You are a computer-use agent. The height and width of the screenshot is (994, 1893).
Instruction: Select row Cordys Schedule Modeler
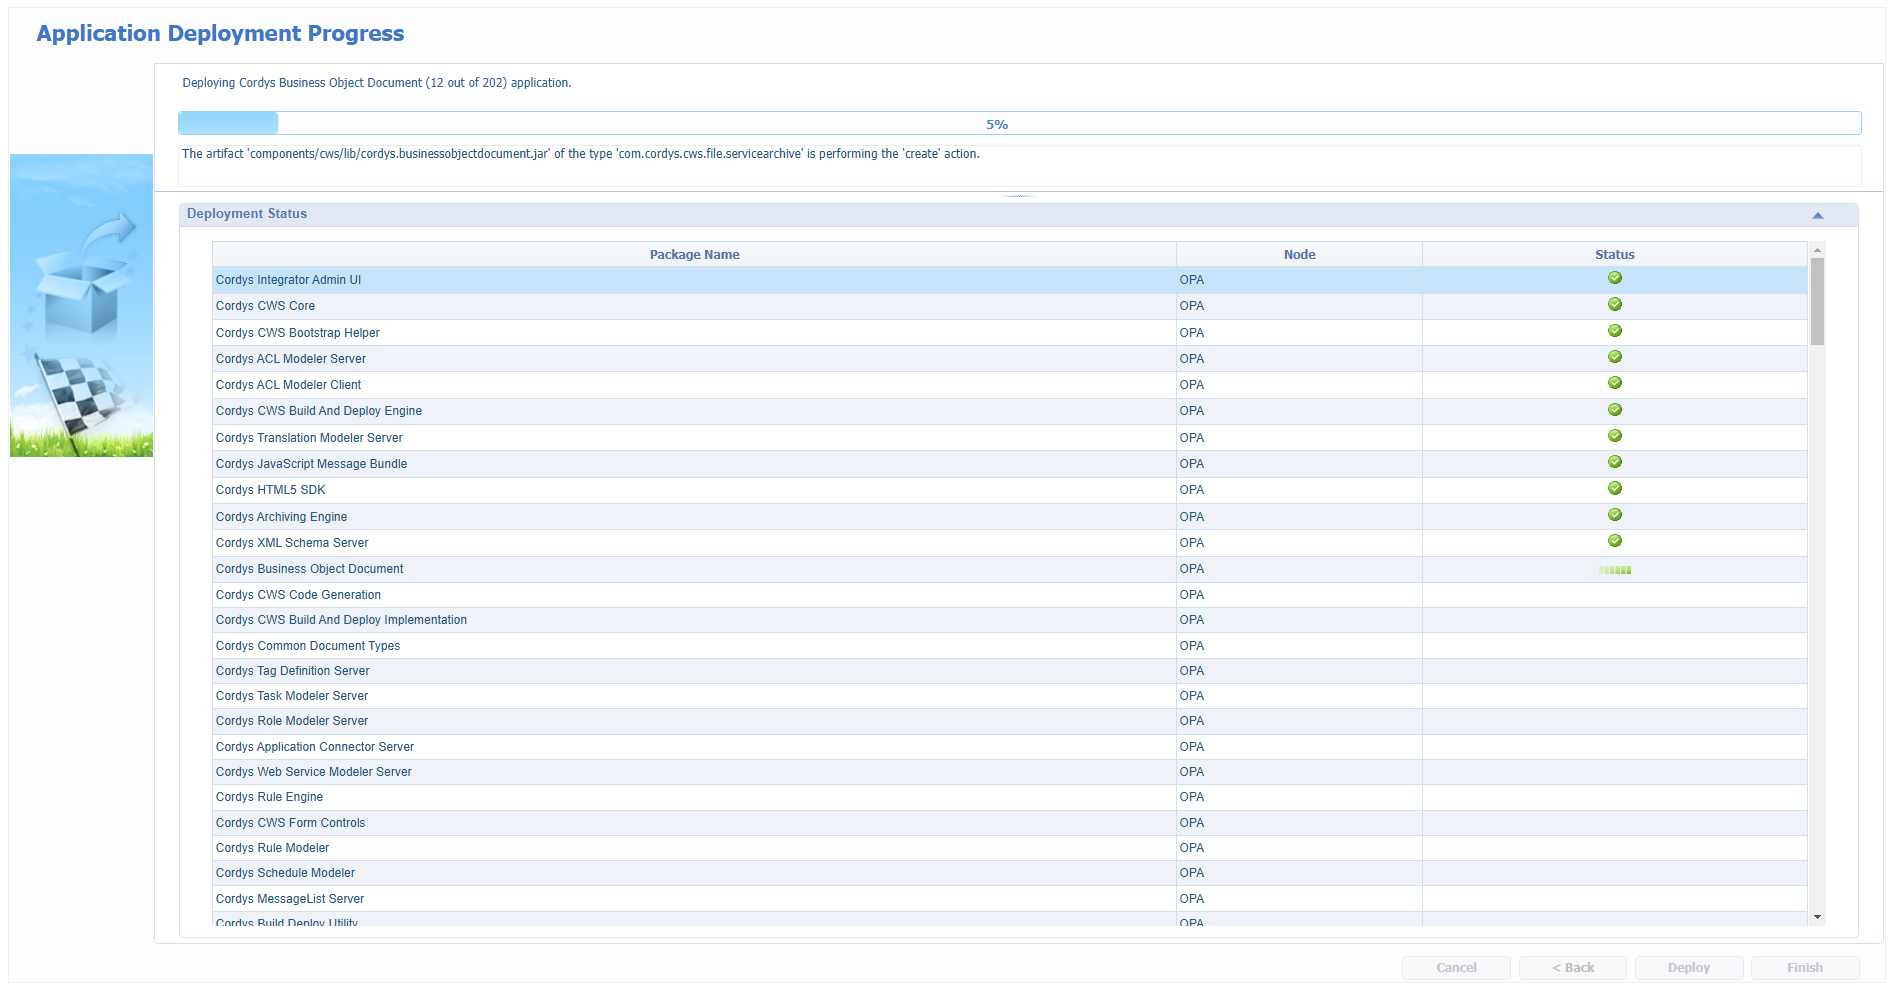[1010, 873]
